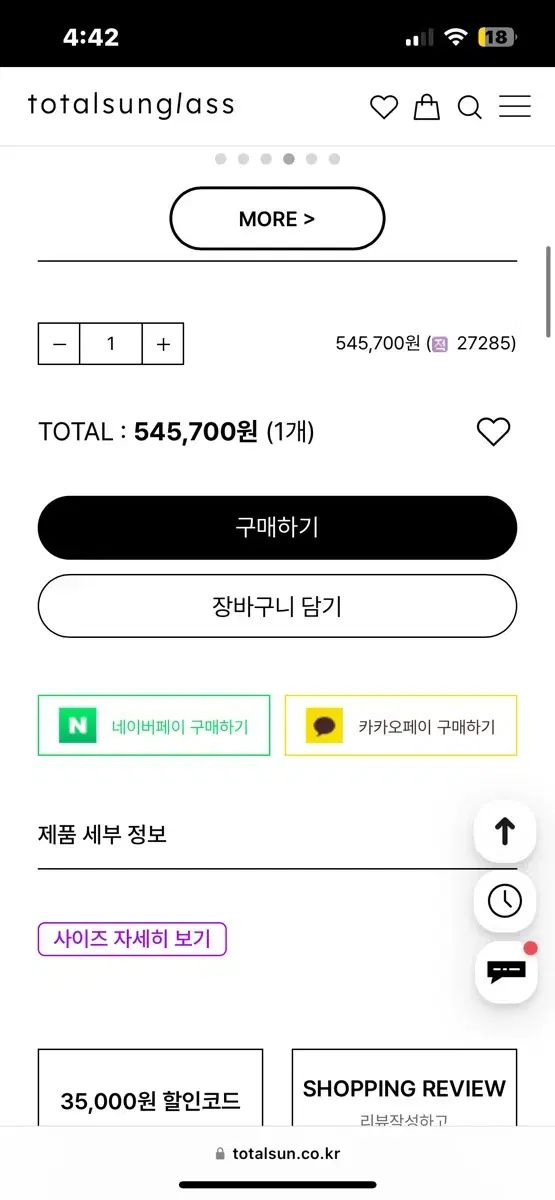The height and width of the screenshot is (1200, 555).
Task: Tap the search magnifier icon
Action: [x=470, y=107]
